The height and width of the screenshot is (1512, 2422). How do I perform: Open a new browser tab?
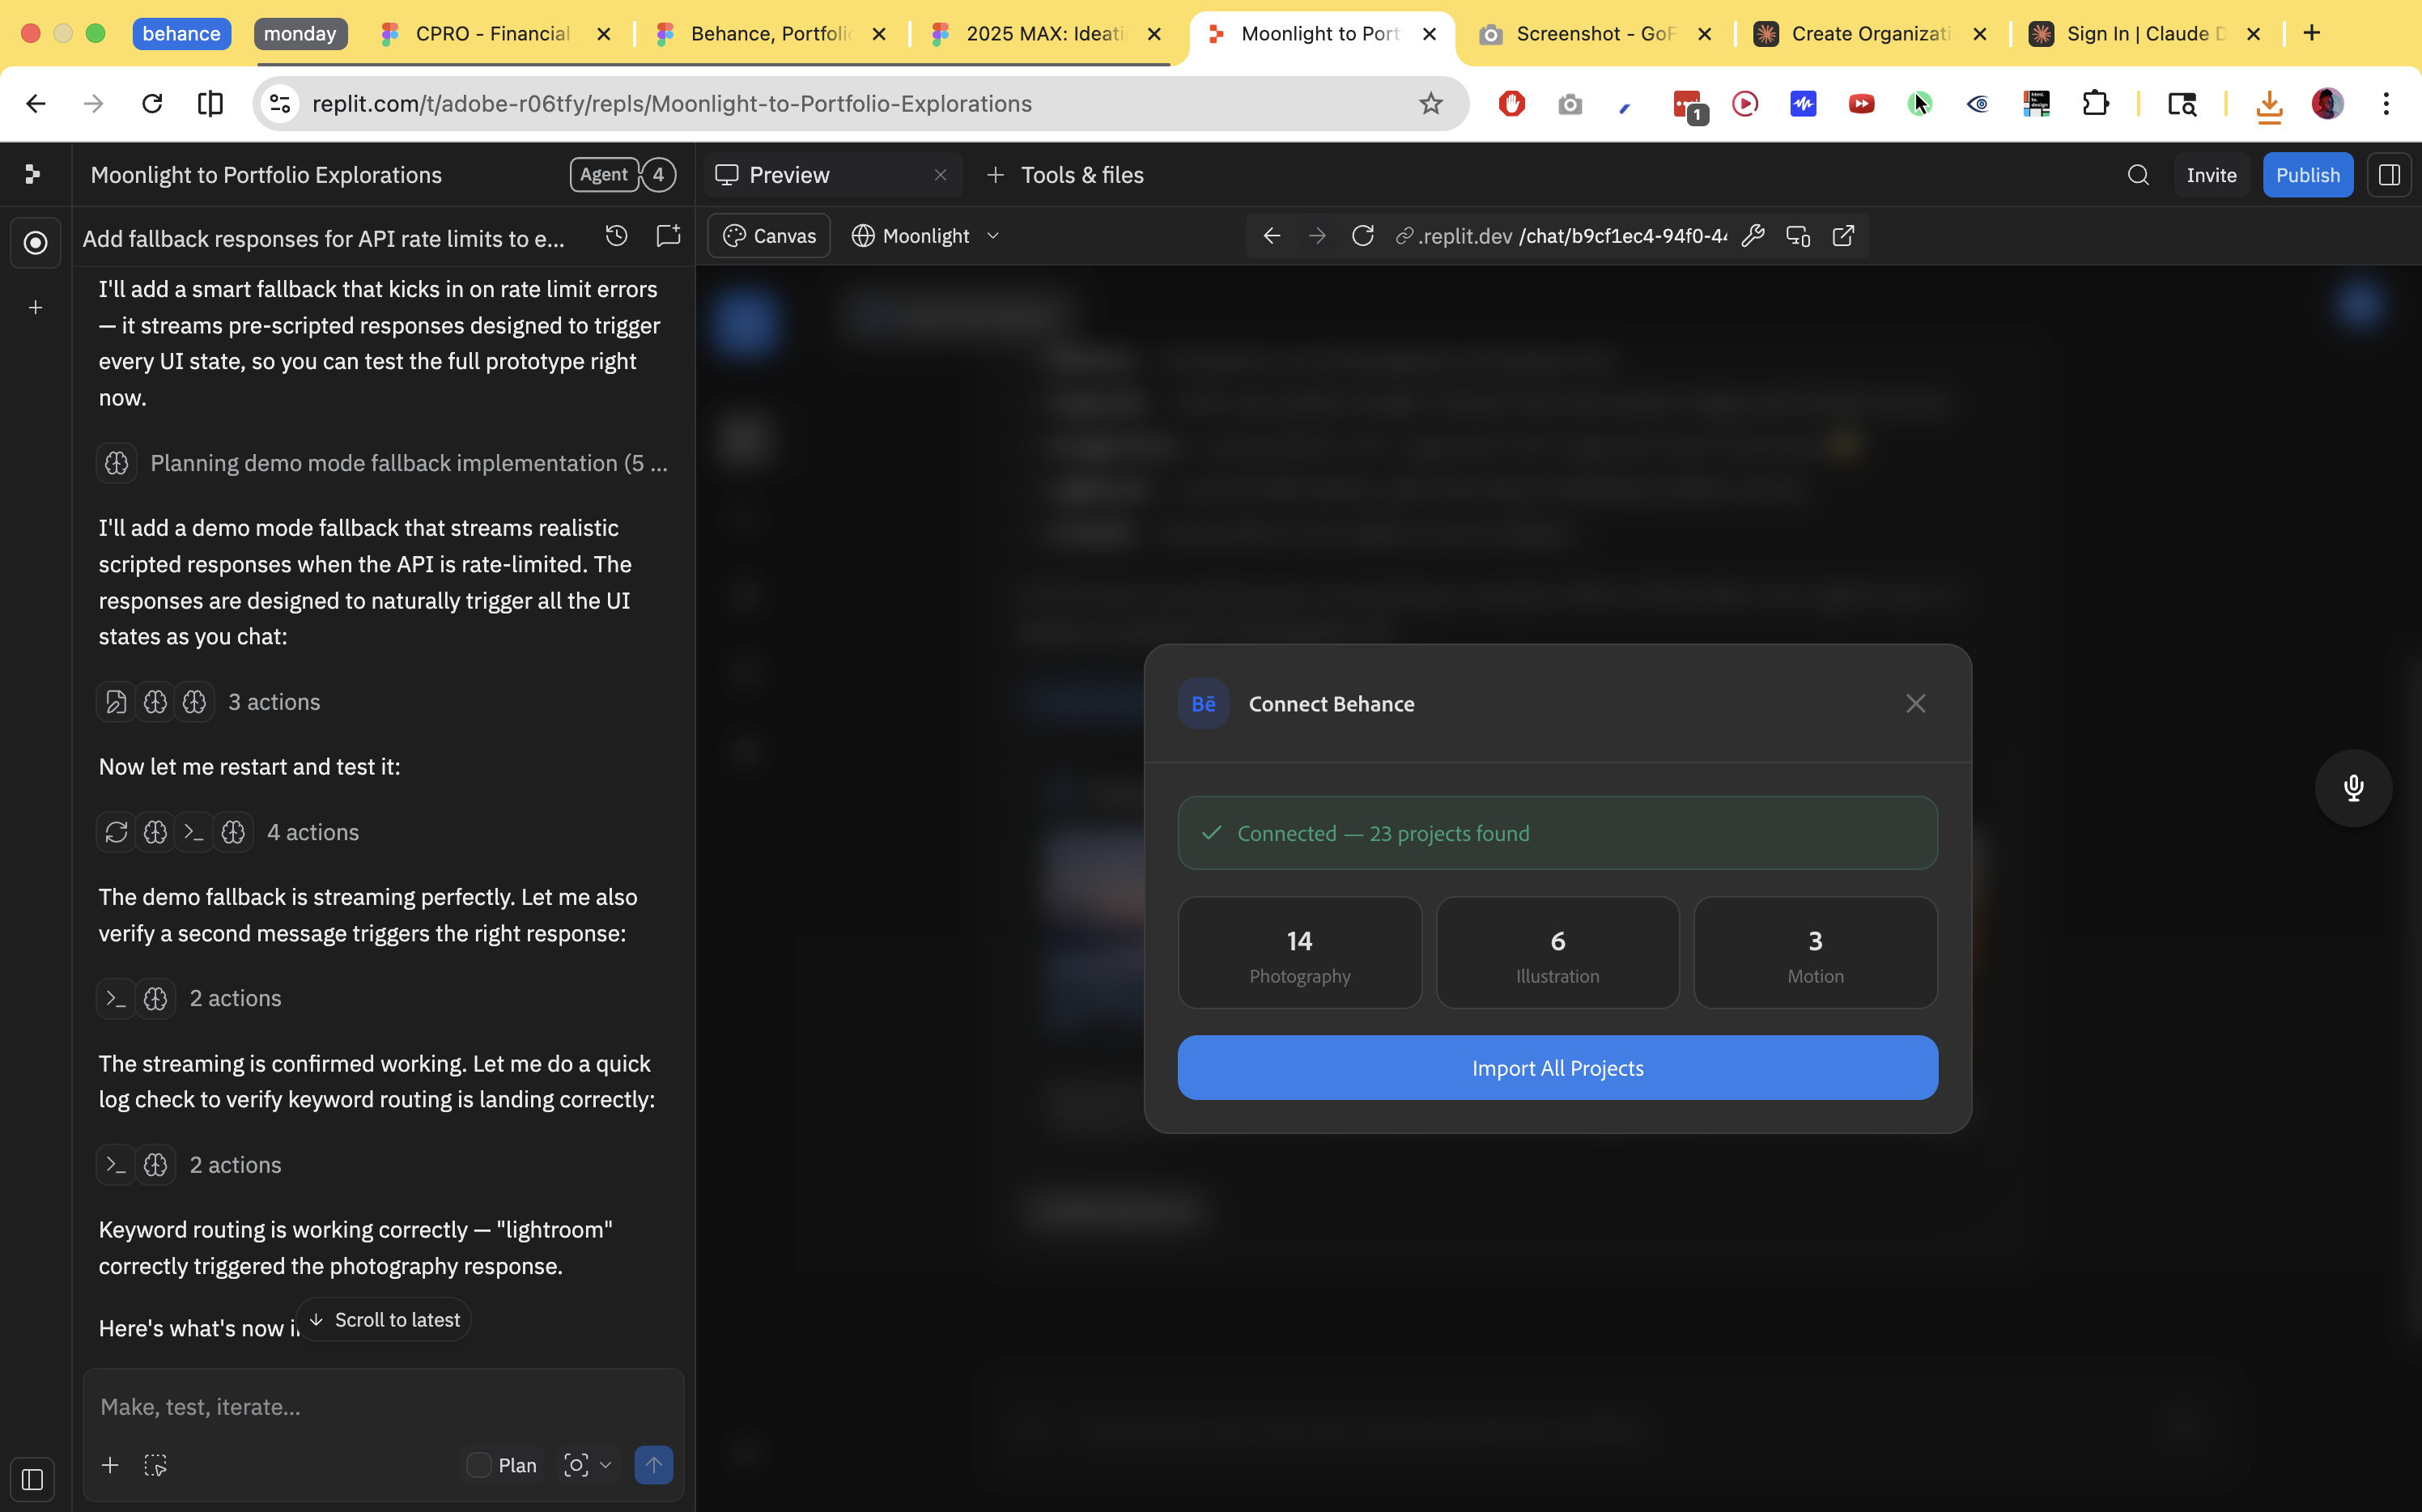2311,33
